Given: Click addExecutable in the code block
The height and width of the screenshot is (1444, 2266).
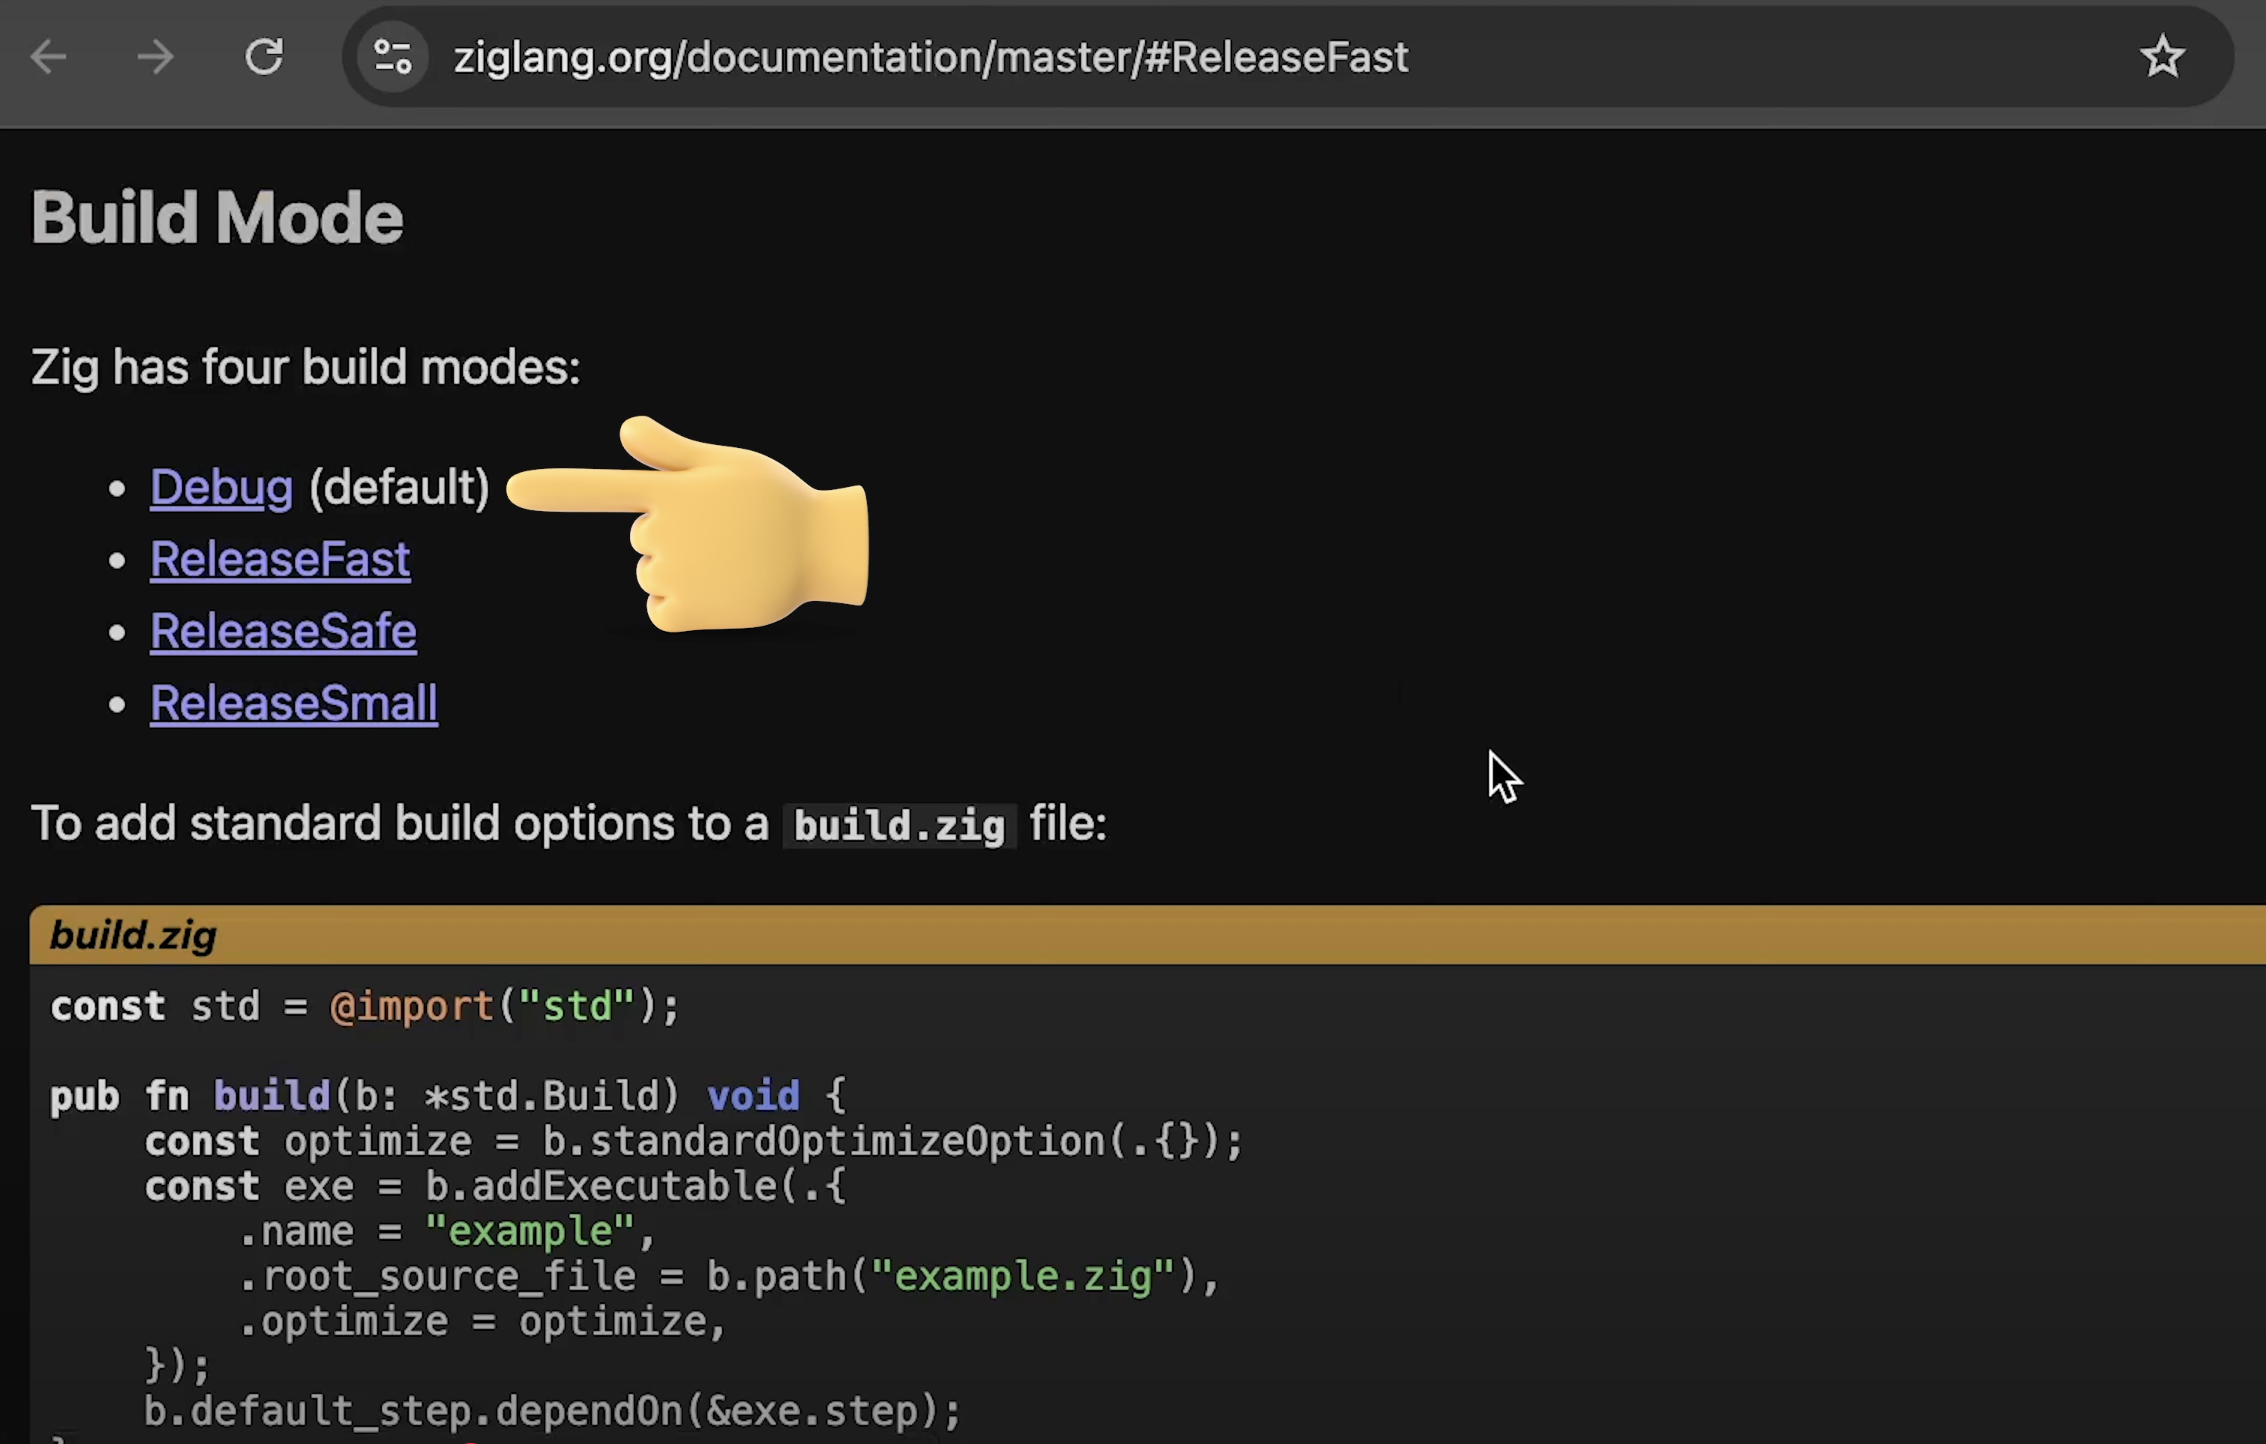Looking at the screenshot, I should [624, 1187].
